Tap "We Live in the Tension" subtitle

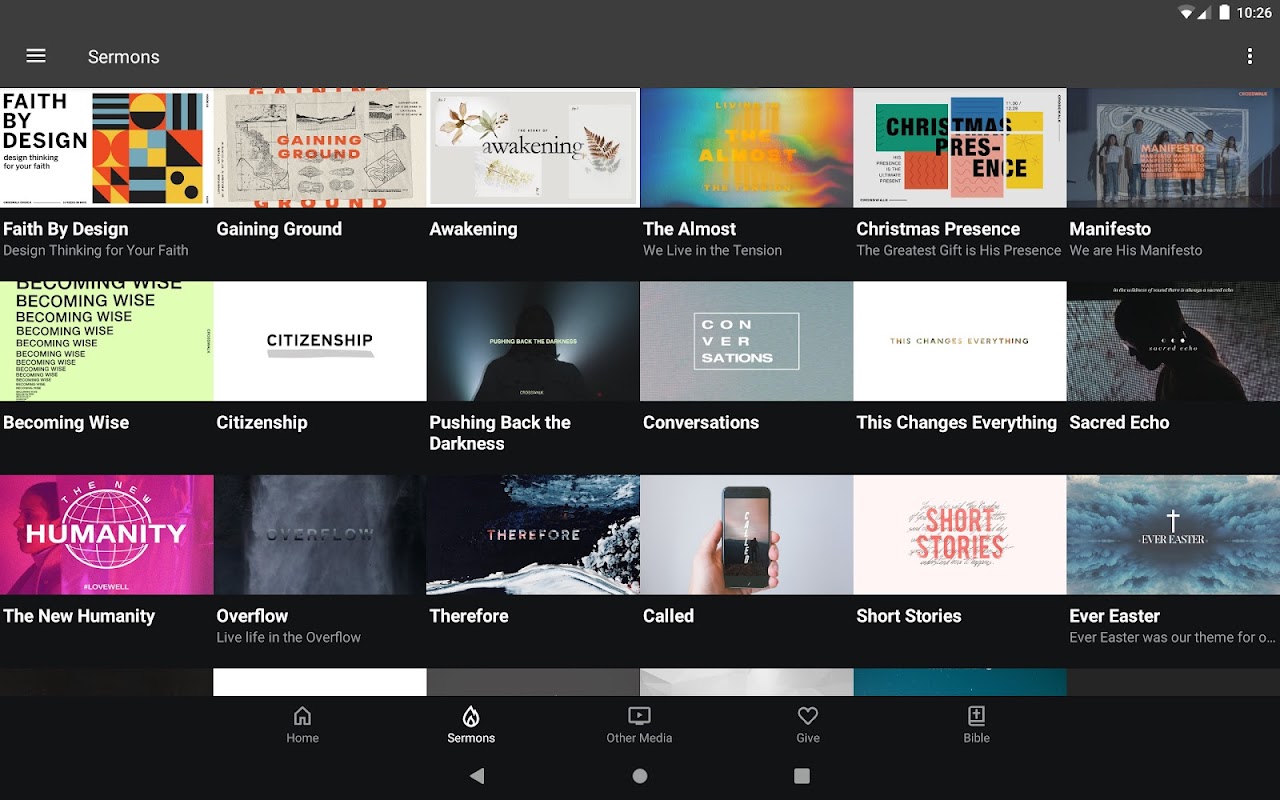713,251
